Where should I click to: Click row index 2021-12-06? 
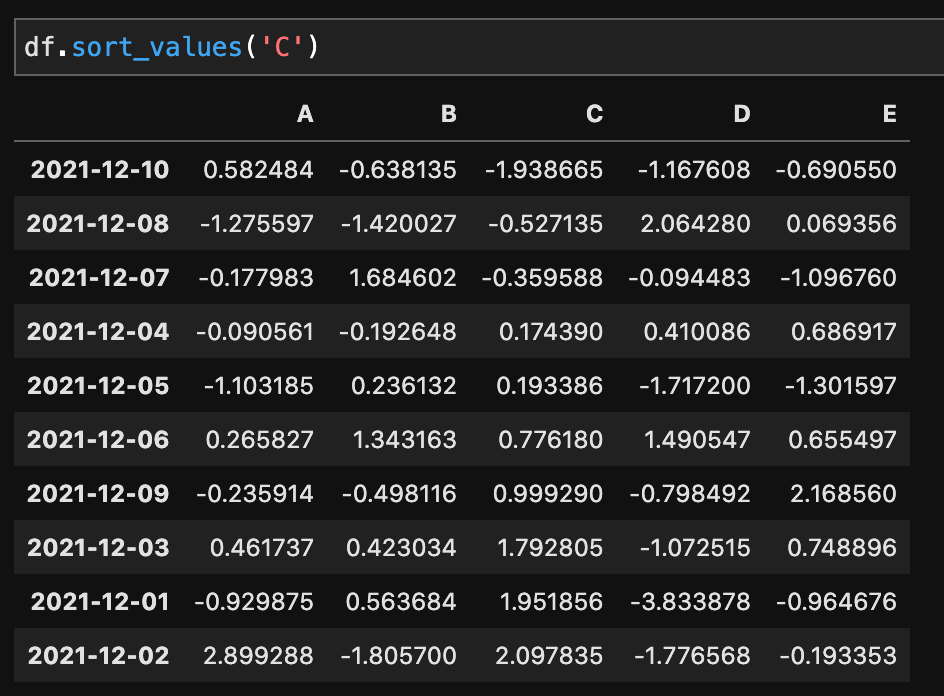pos(98,440)
